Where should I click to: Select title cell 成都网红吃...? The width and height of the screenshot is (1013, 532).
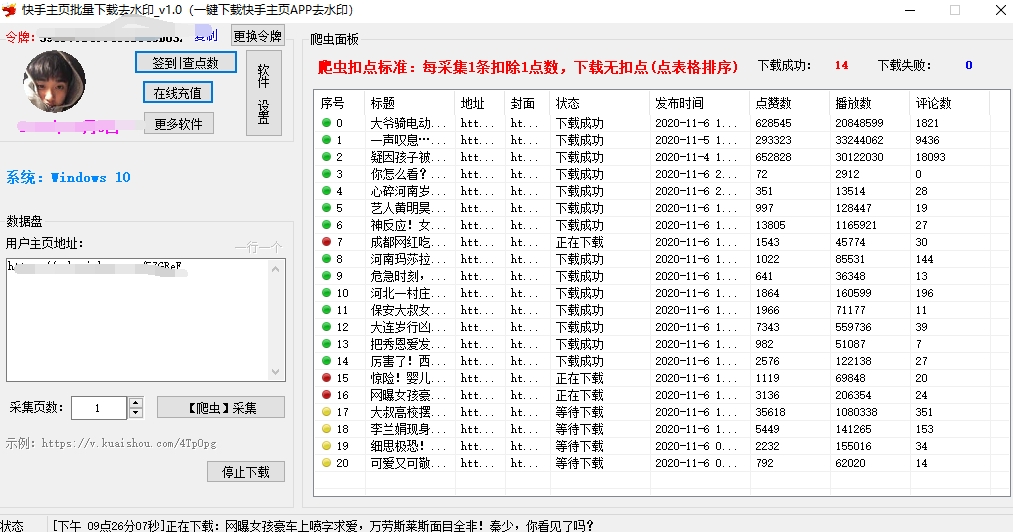(408, 242)
